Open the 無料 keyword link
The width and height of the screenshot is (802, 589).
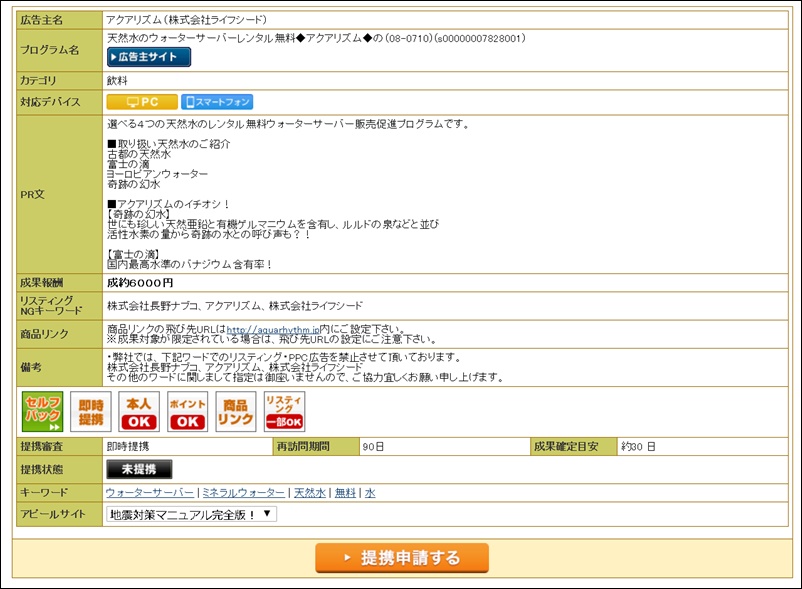click(x=345, y=493)
